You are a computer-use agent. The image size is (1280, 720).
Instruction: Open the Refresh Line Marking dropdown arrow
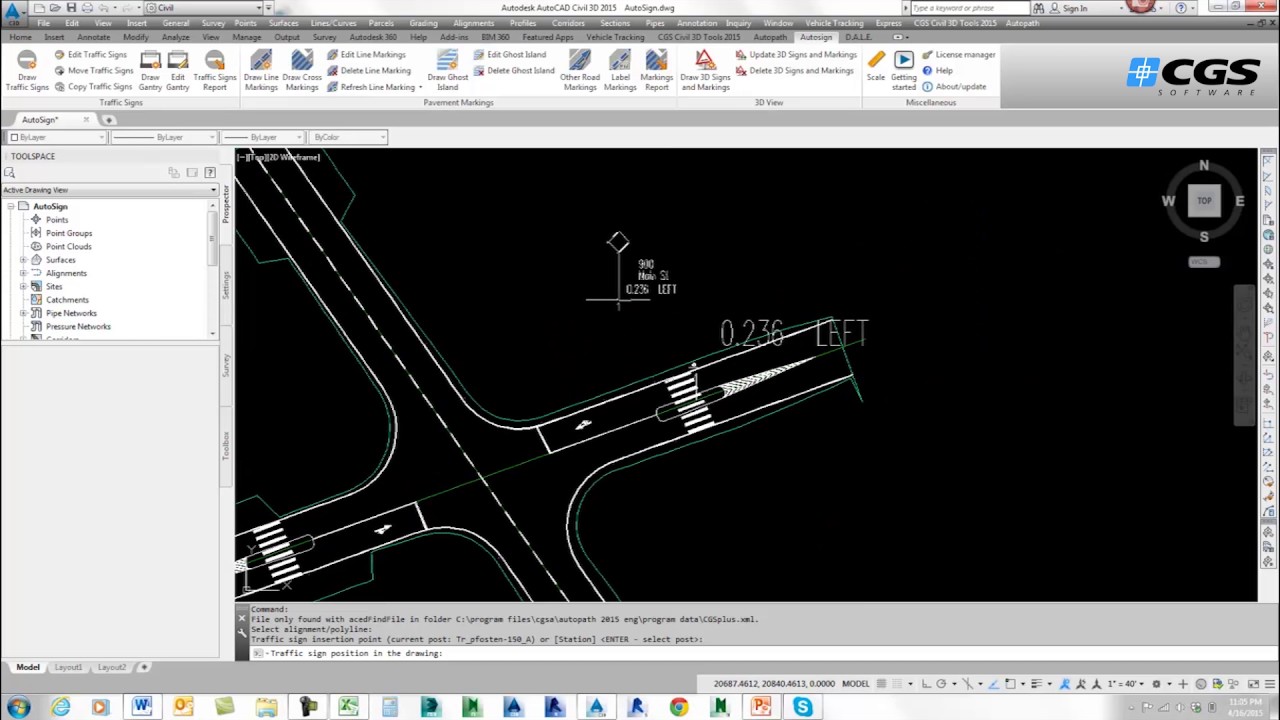pos(420,88)
